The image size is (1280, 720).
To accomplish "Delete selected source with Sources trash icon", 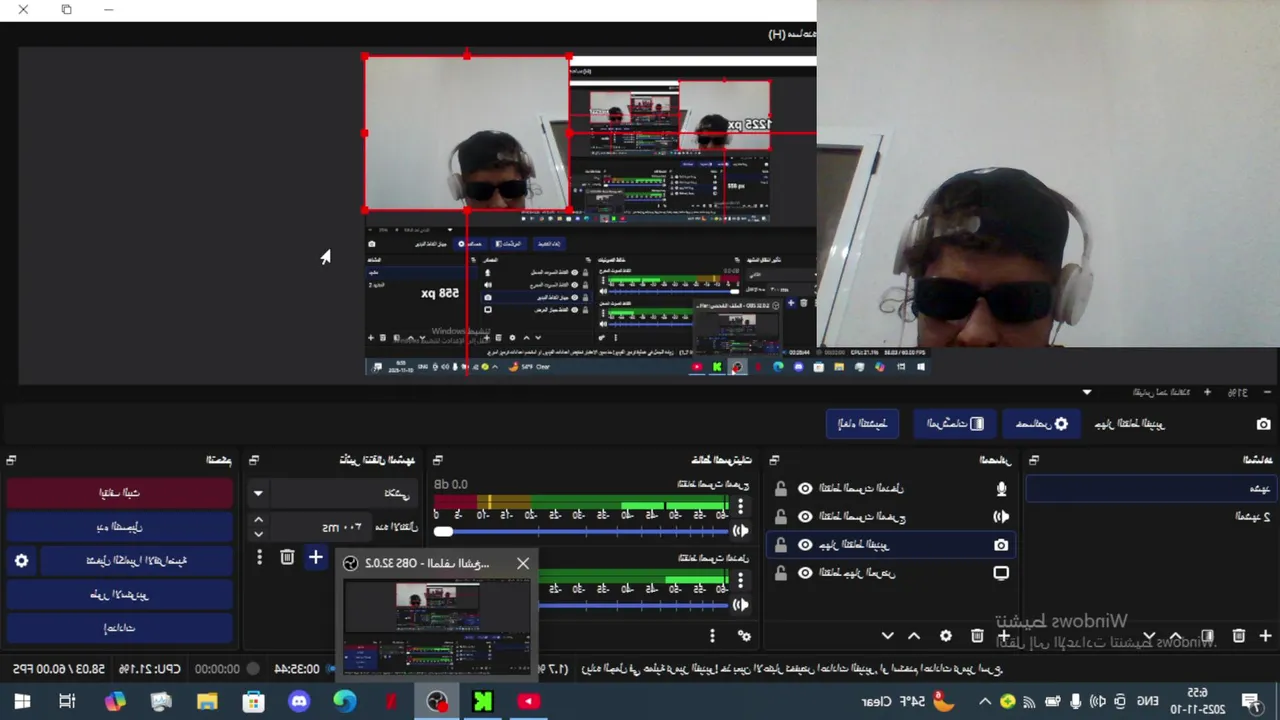I will pyautogui.click(x=977, y=635).
